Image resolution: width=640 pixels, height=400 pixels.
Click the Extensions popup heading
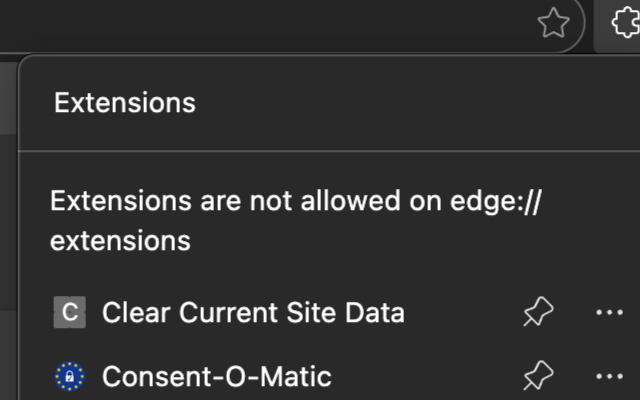pyautogui.click(x=124, y=102)
